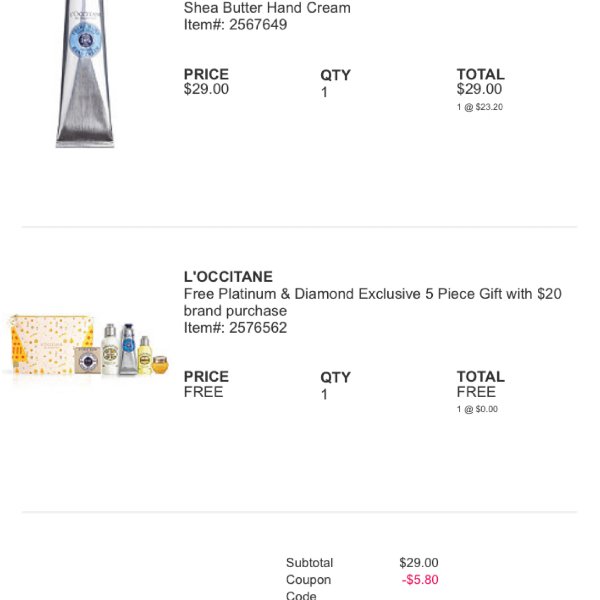600x600 pixels.
Task: Click the gift set QTY value
Action: (324, 395)
